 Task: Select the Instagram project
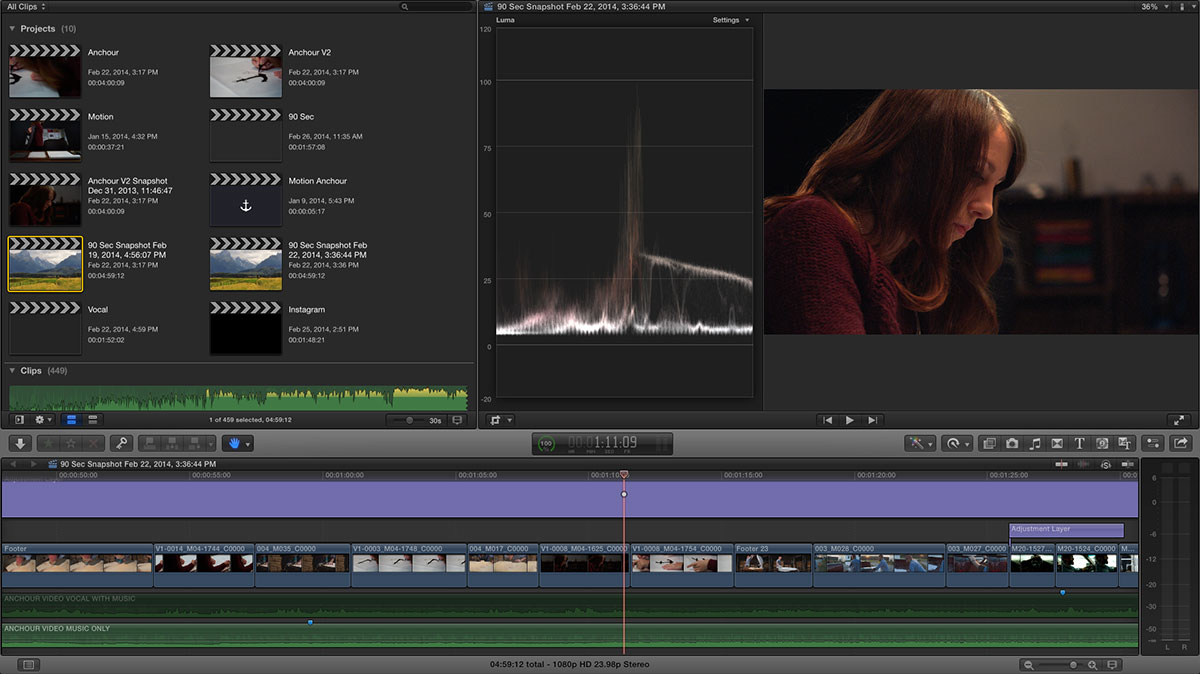tap(246, 328)
